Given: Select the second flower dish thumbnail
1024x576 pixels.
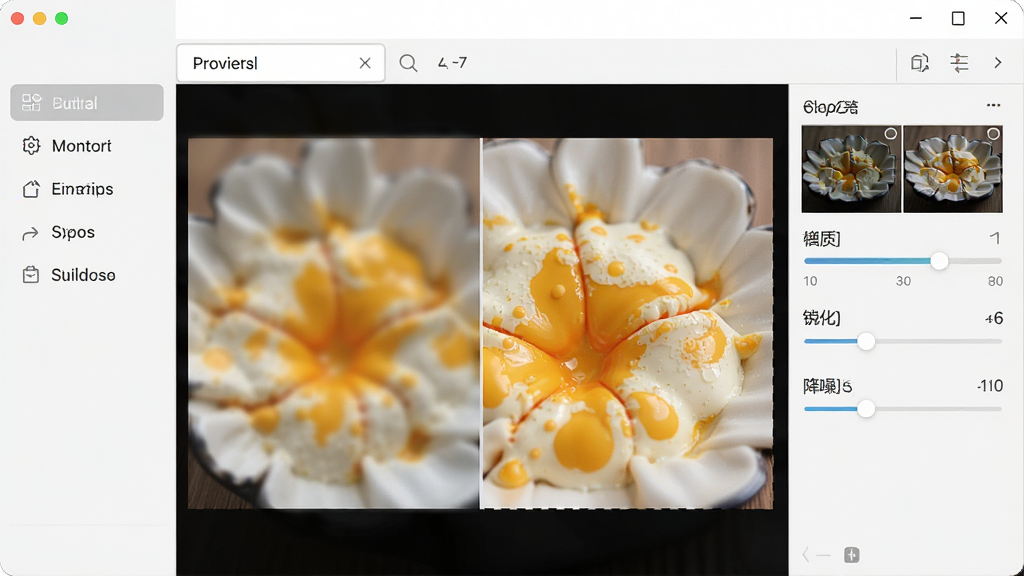Looking at the screenshot, I should pyautogui.click(x=953, y=169).
